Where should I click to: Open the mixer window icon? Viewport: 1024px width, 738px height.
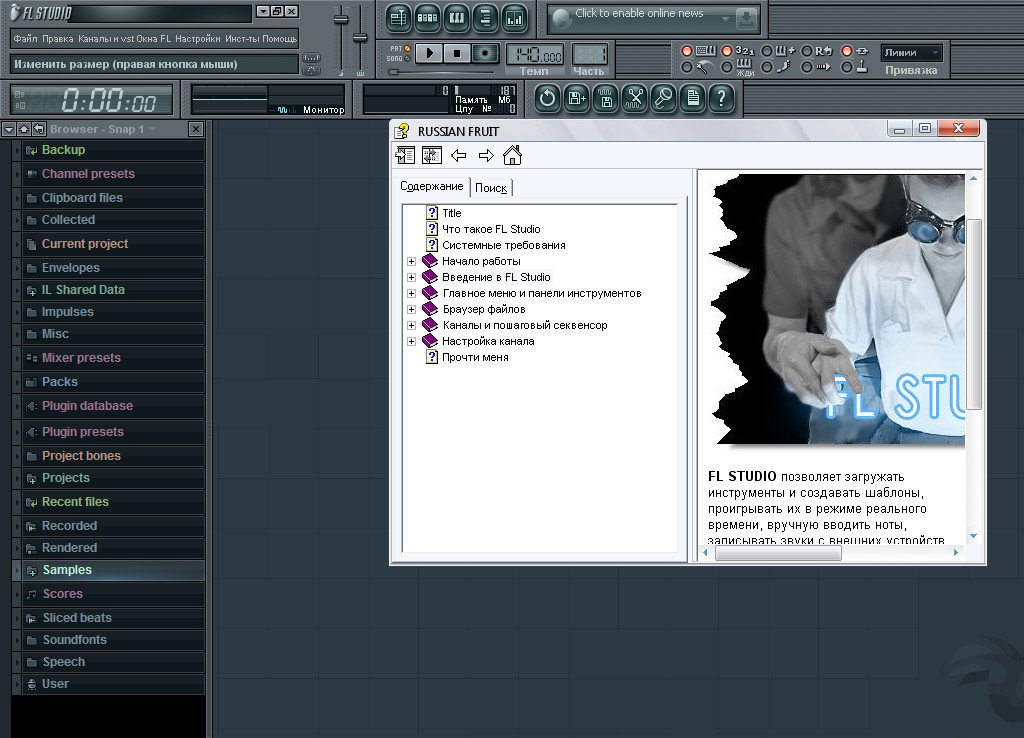(x=514, y=17)
